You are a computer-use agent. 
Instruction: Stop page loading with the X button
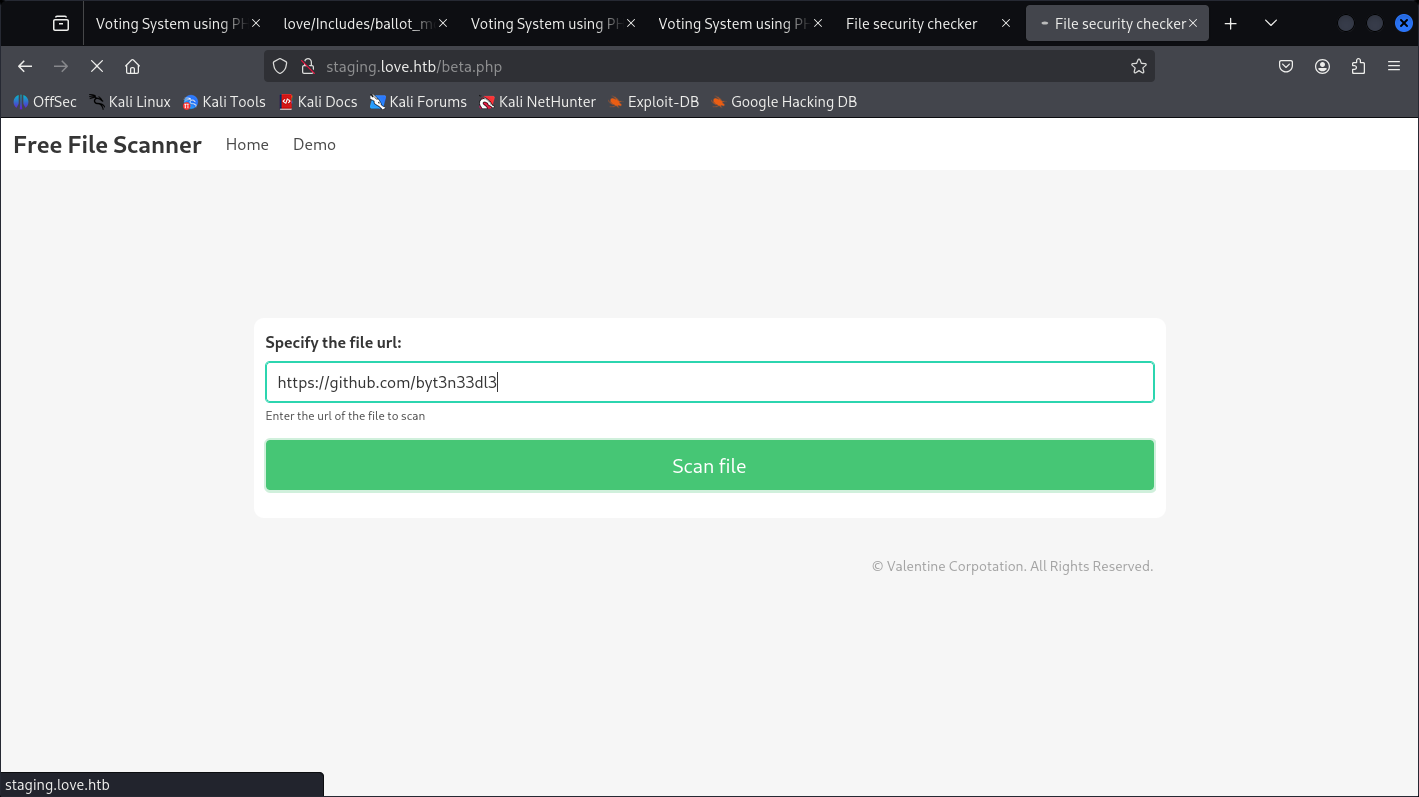[97, 66]
